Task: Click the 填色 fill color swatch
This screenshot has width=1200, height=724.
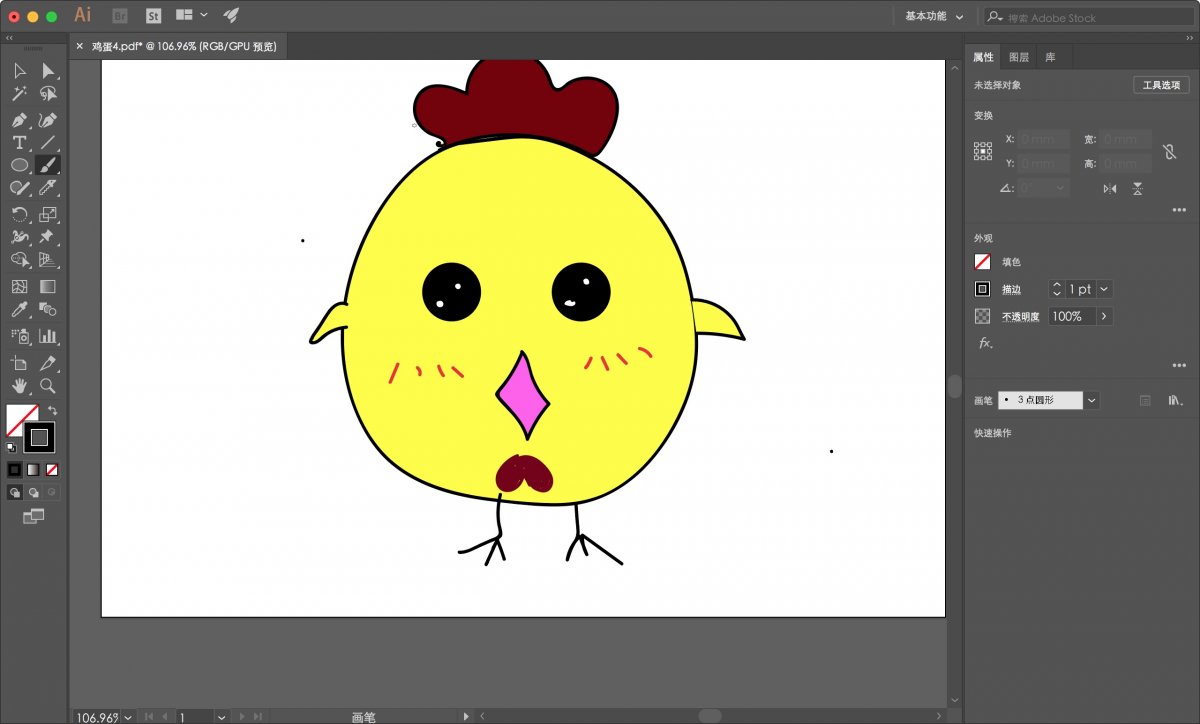Action: pos(983,262)
